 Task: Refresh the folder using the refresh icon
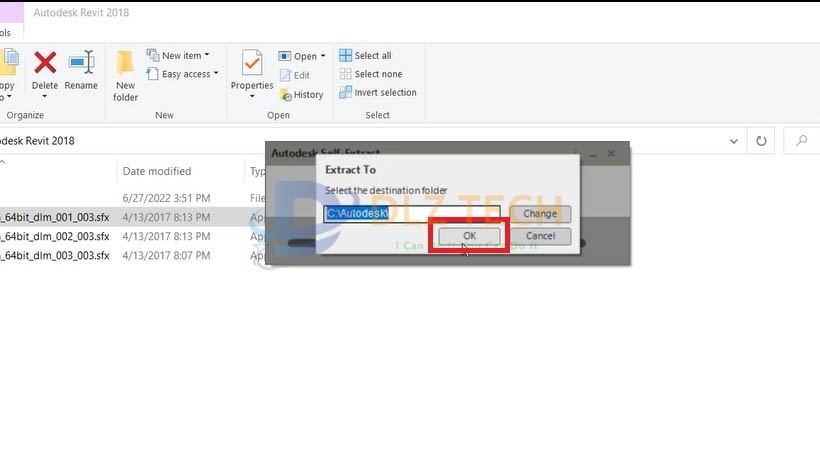(762, 141)
